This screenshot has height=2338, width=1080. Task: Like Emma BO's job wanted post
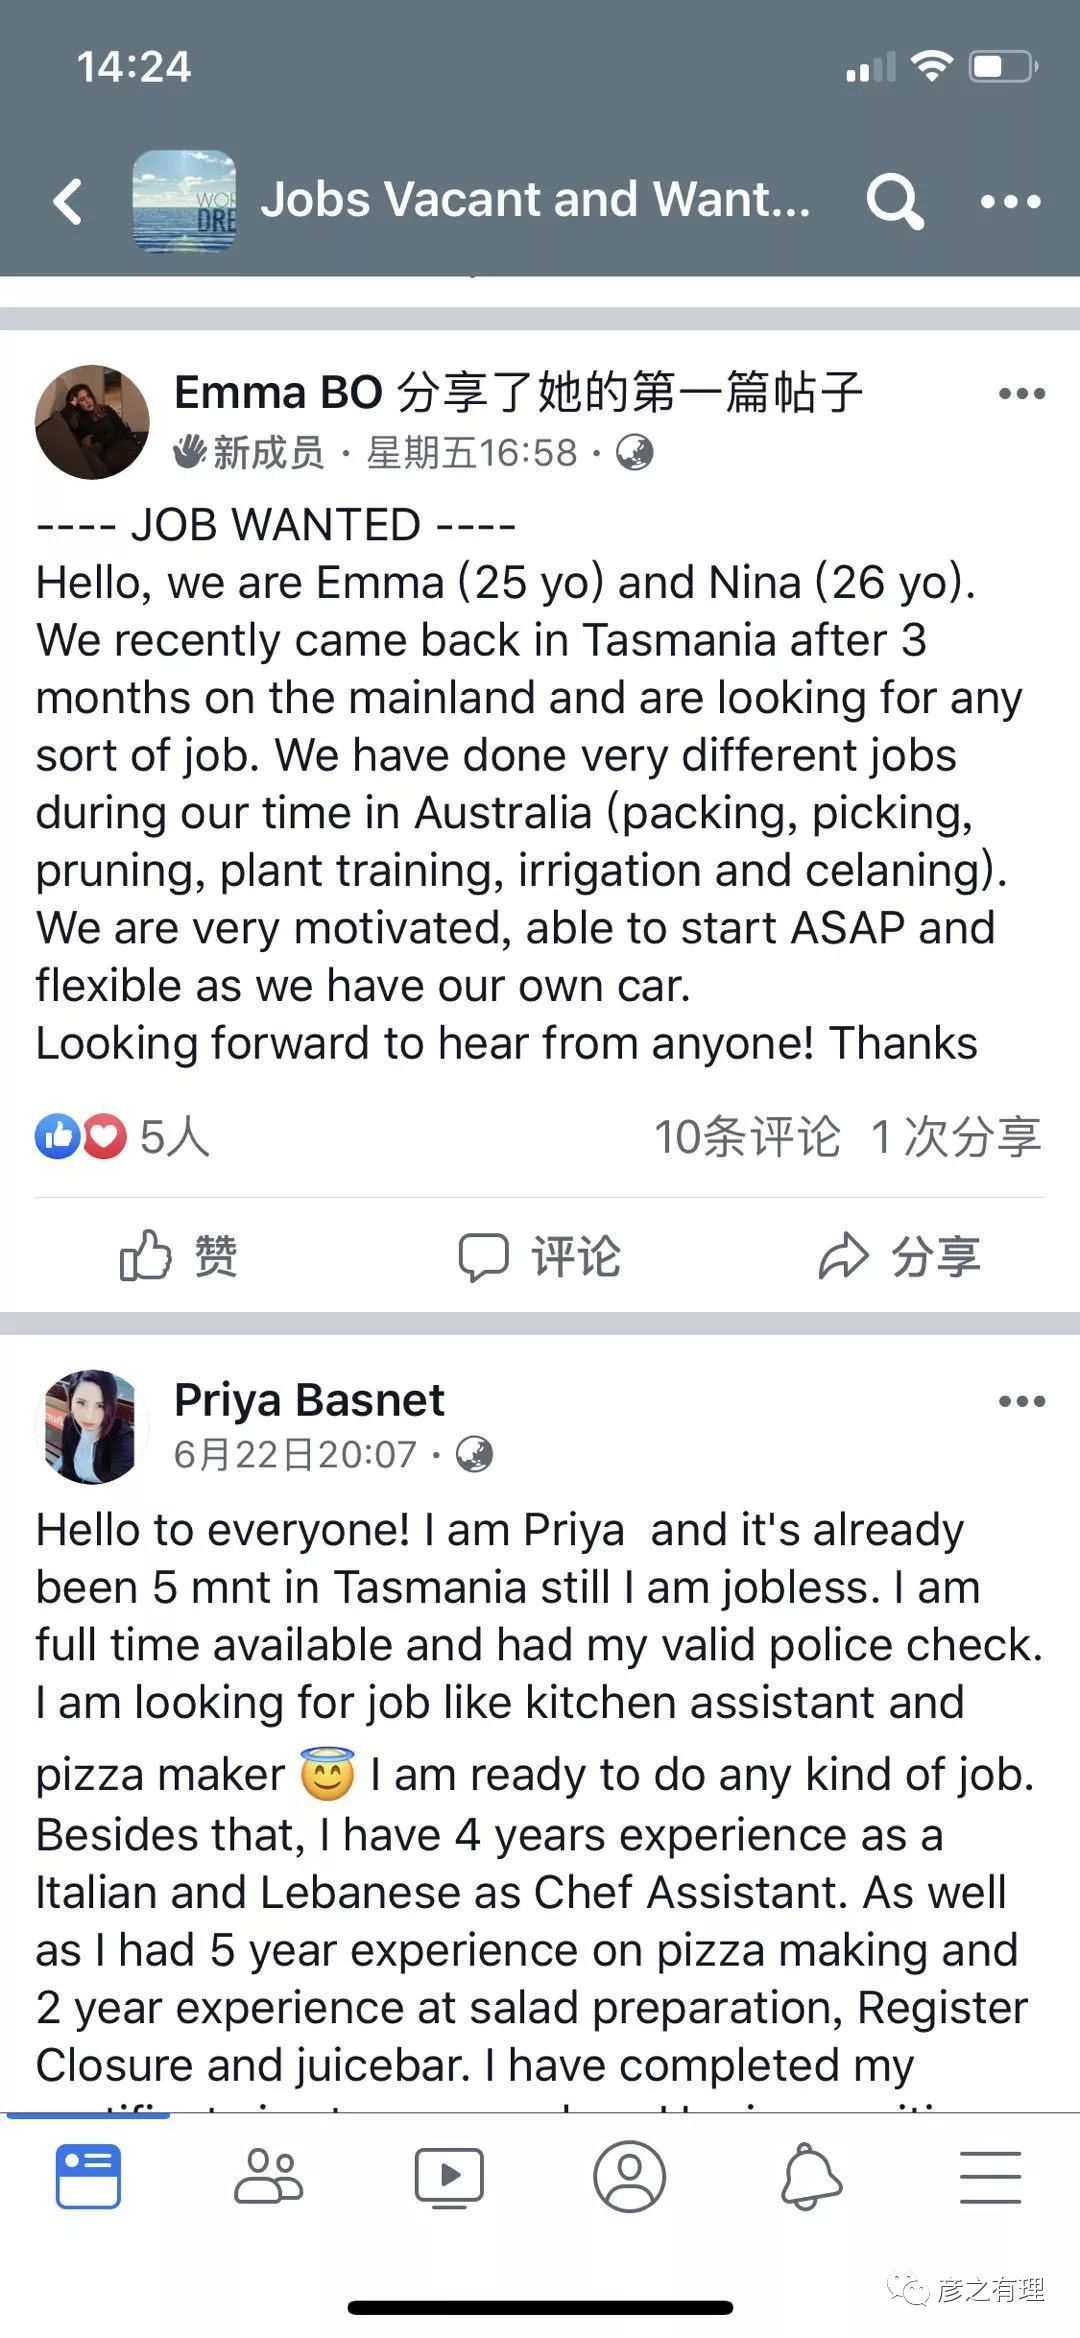pos(178,1256)
